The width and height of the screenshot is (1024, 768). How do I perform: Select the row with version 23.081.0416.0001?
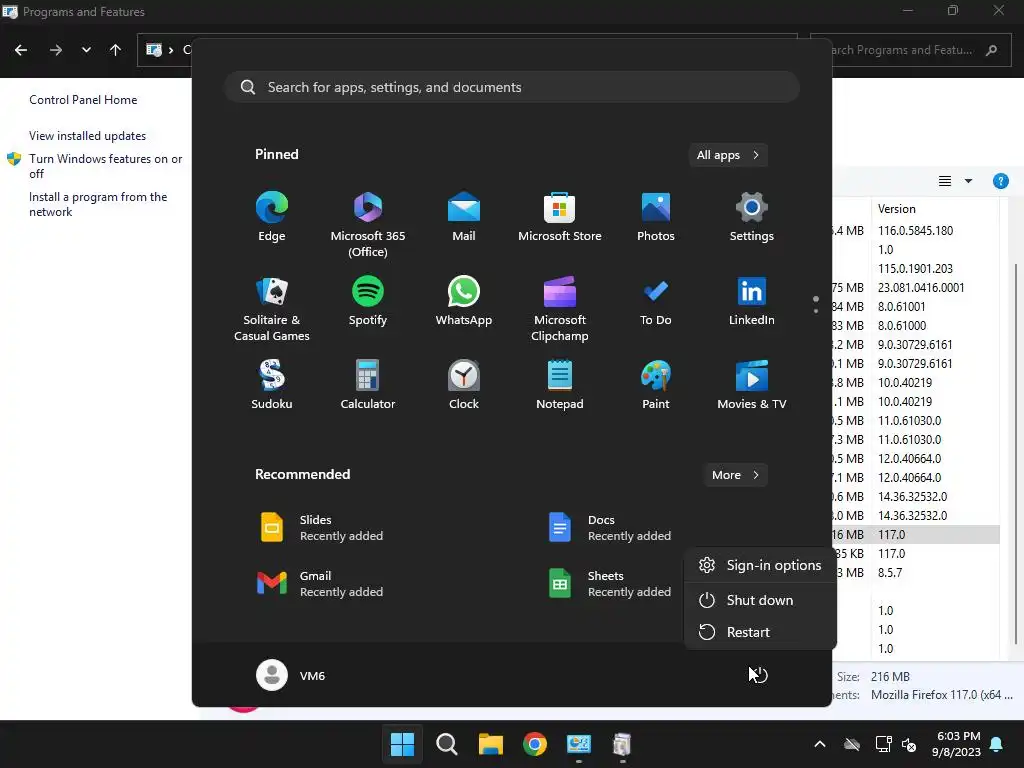click(916, 287)
